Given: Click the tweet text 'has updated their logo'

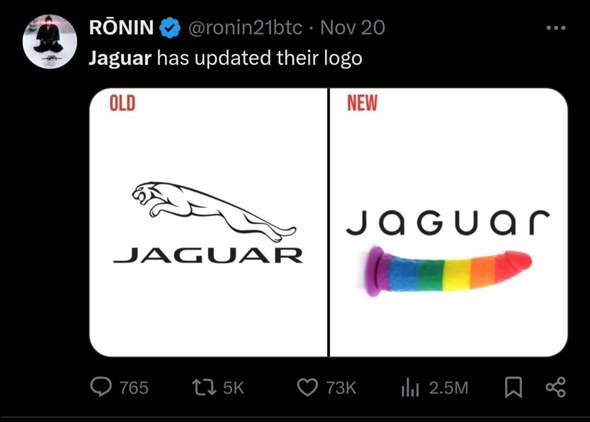Looking at the screenshot, I should 260,59.
